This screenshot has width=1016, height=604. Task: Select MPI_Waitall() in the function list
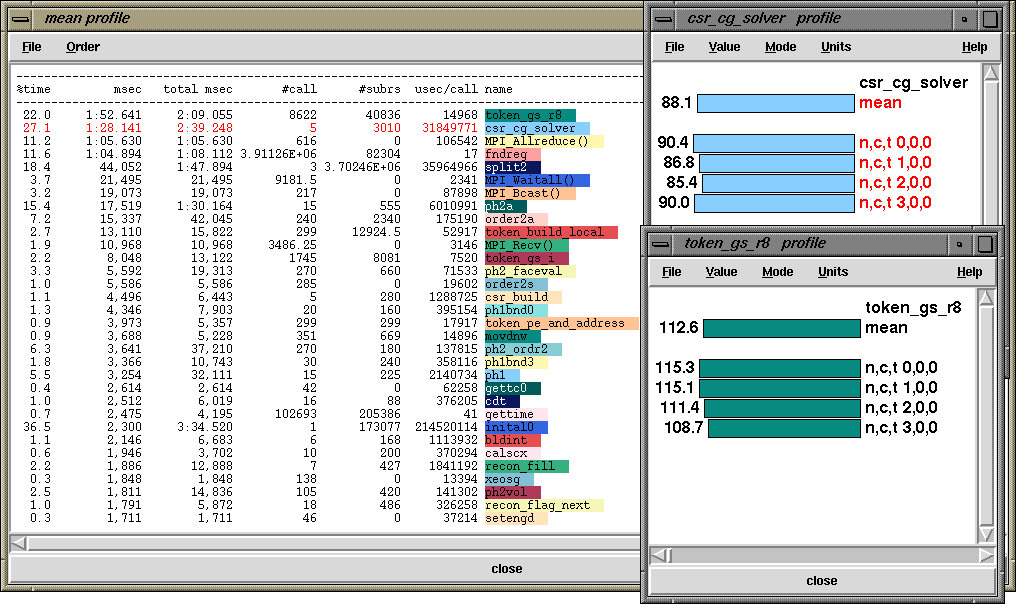pos(537,180)
